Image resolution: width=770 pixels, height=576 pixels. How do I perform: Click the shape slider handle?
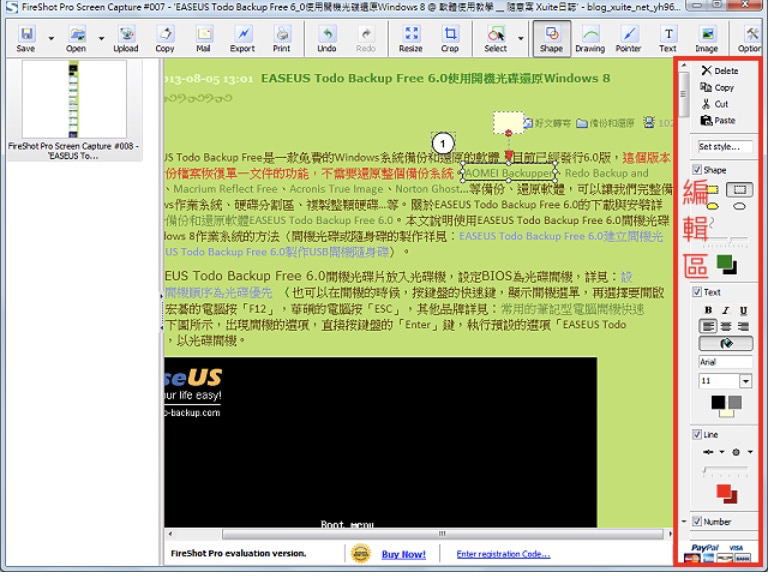[731, 240]
